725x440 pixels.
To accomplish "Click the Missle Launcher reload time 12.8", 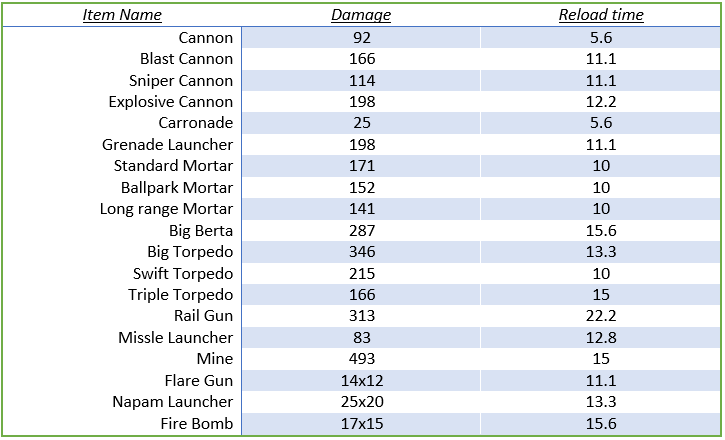I will point(600,338).
